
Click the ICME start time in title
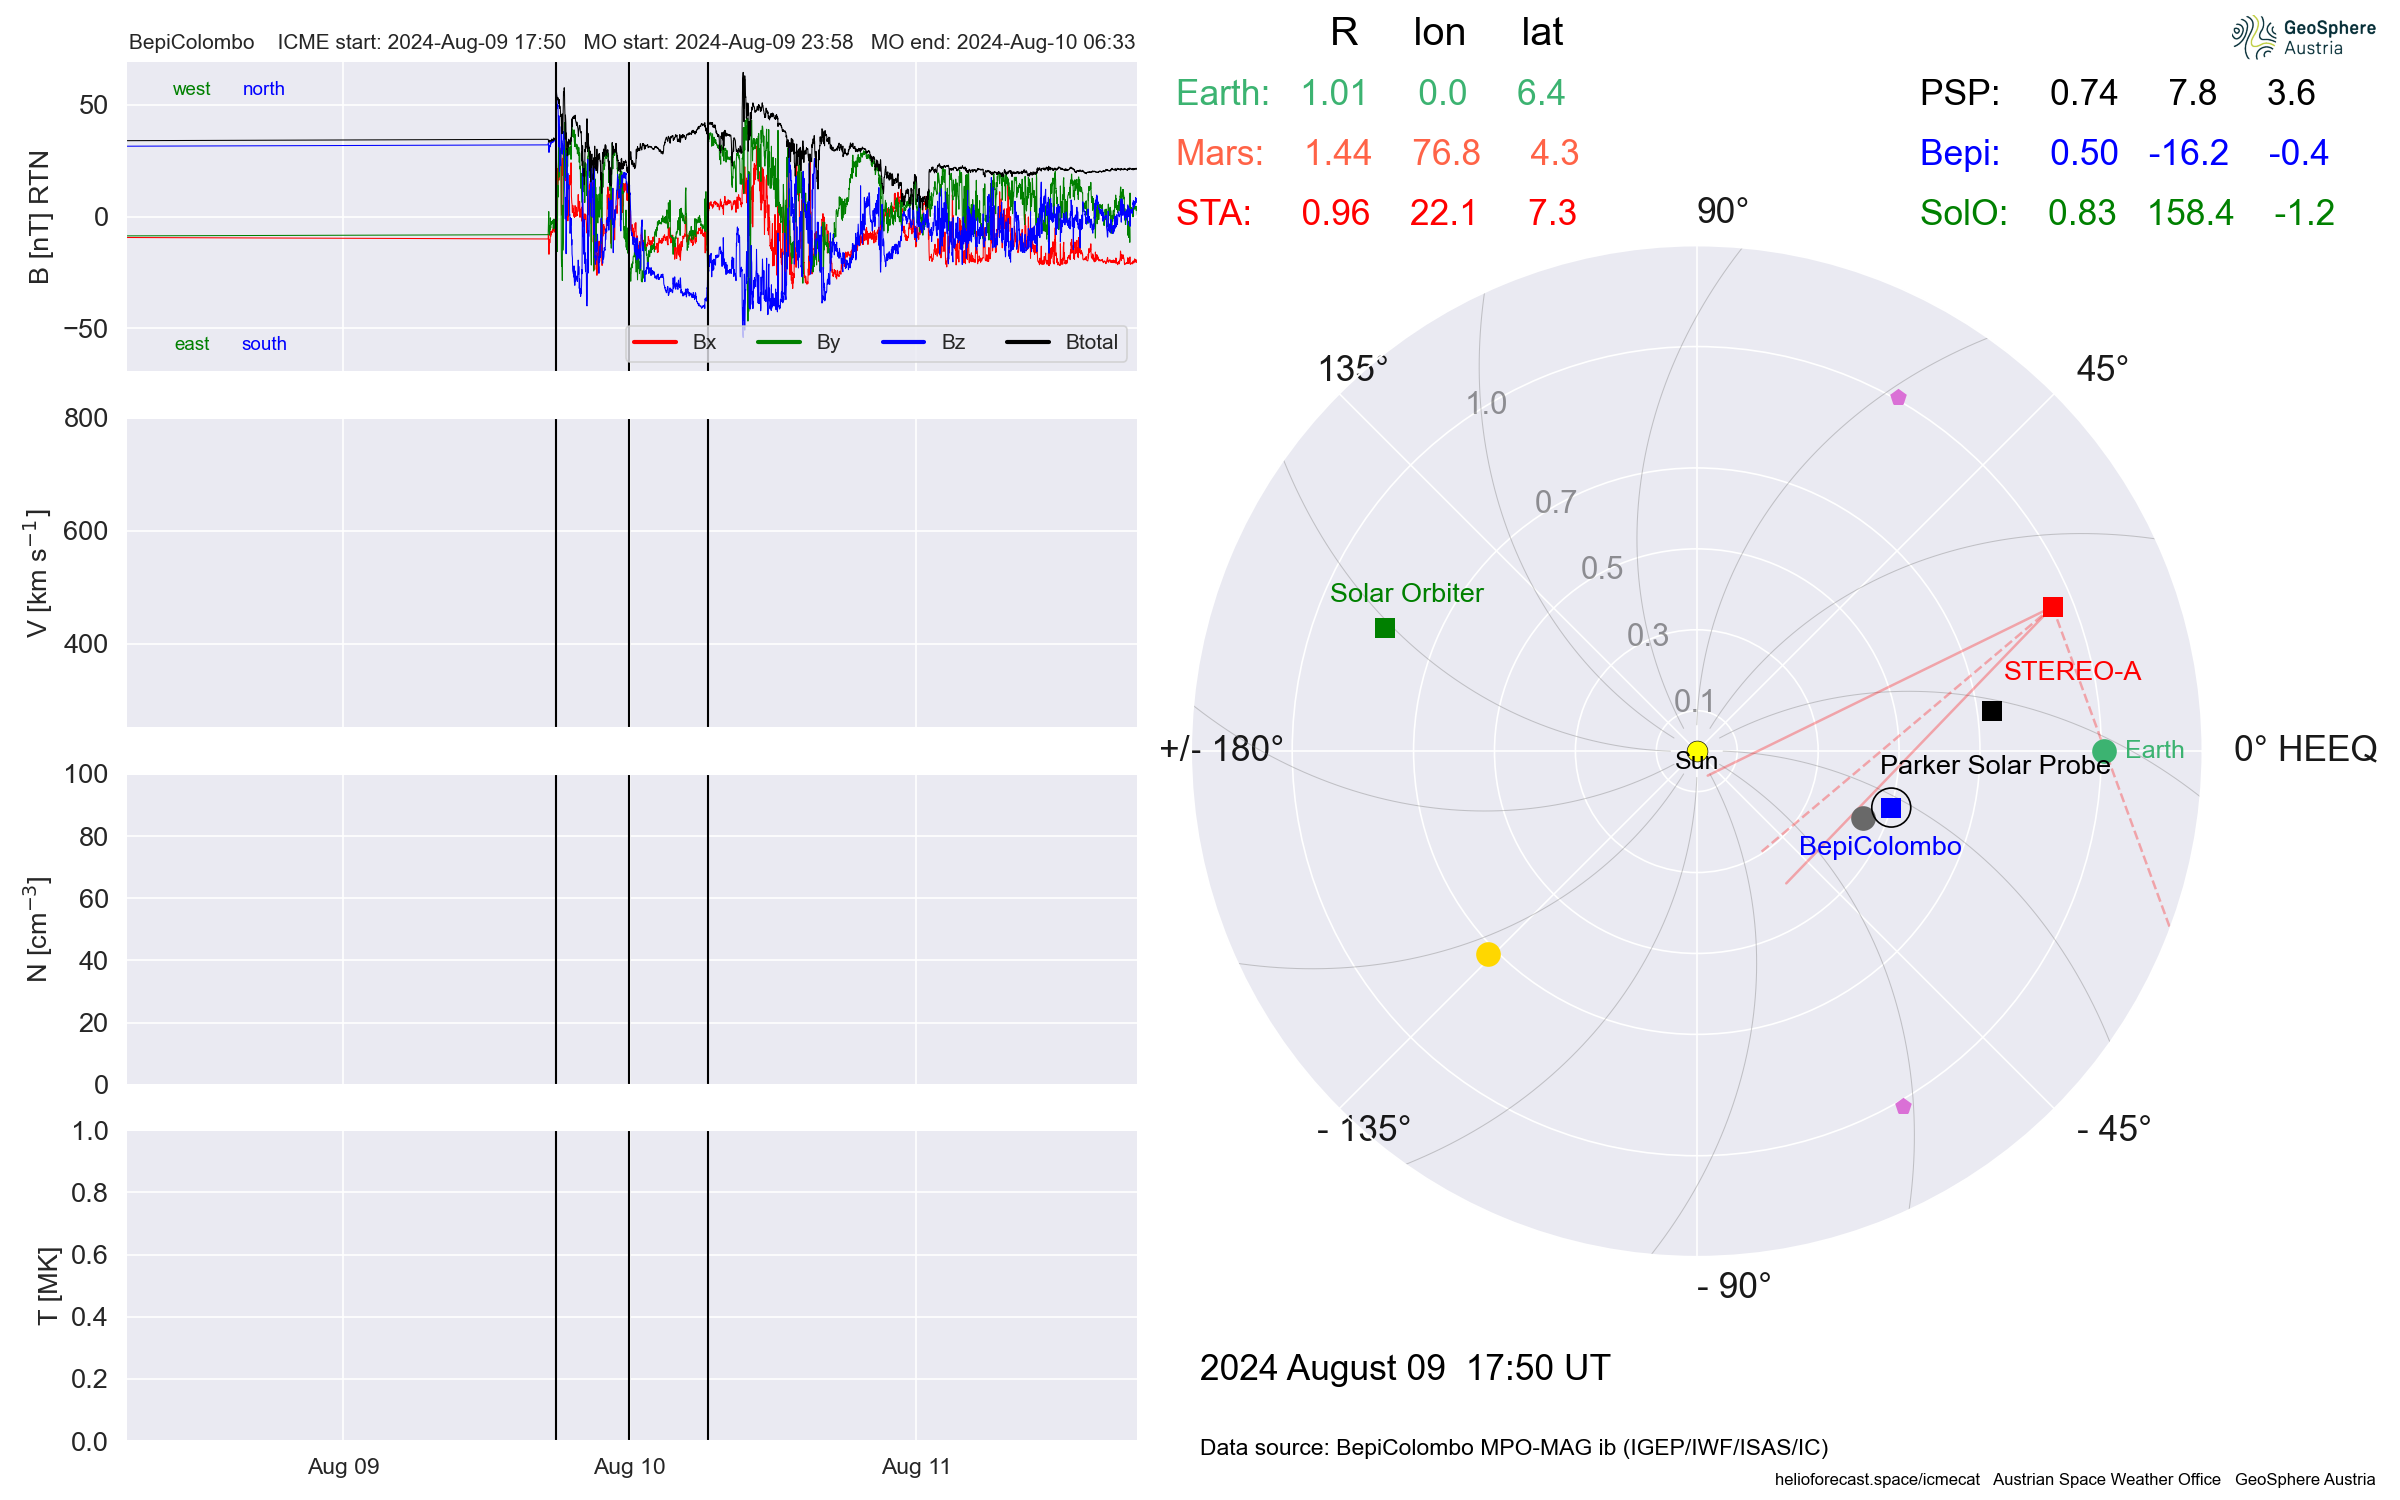pos(422,42)
